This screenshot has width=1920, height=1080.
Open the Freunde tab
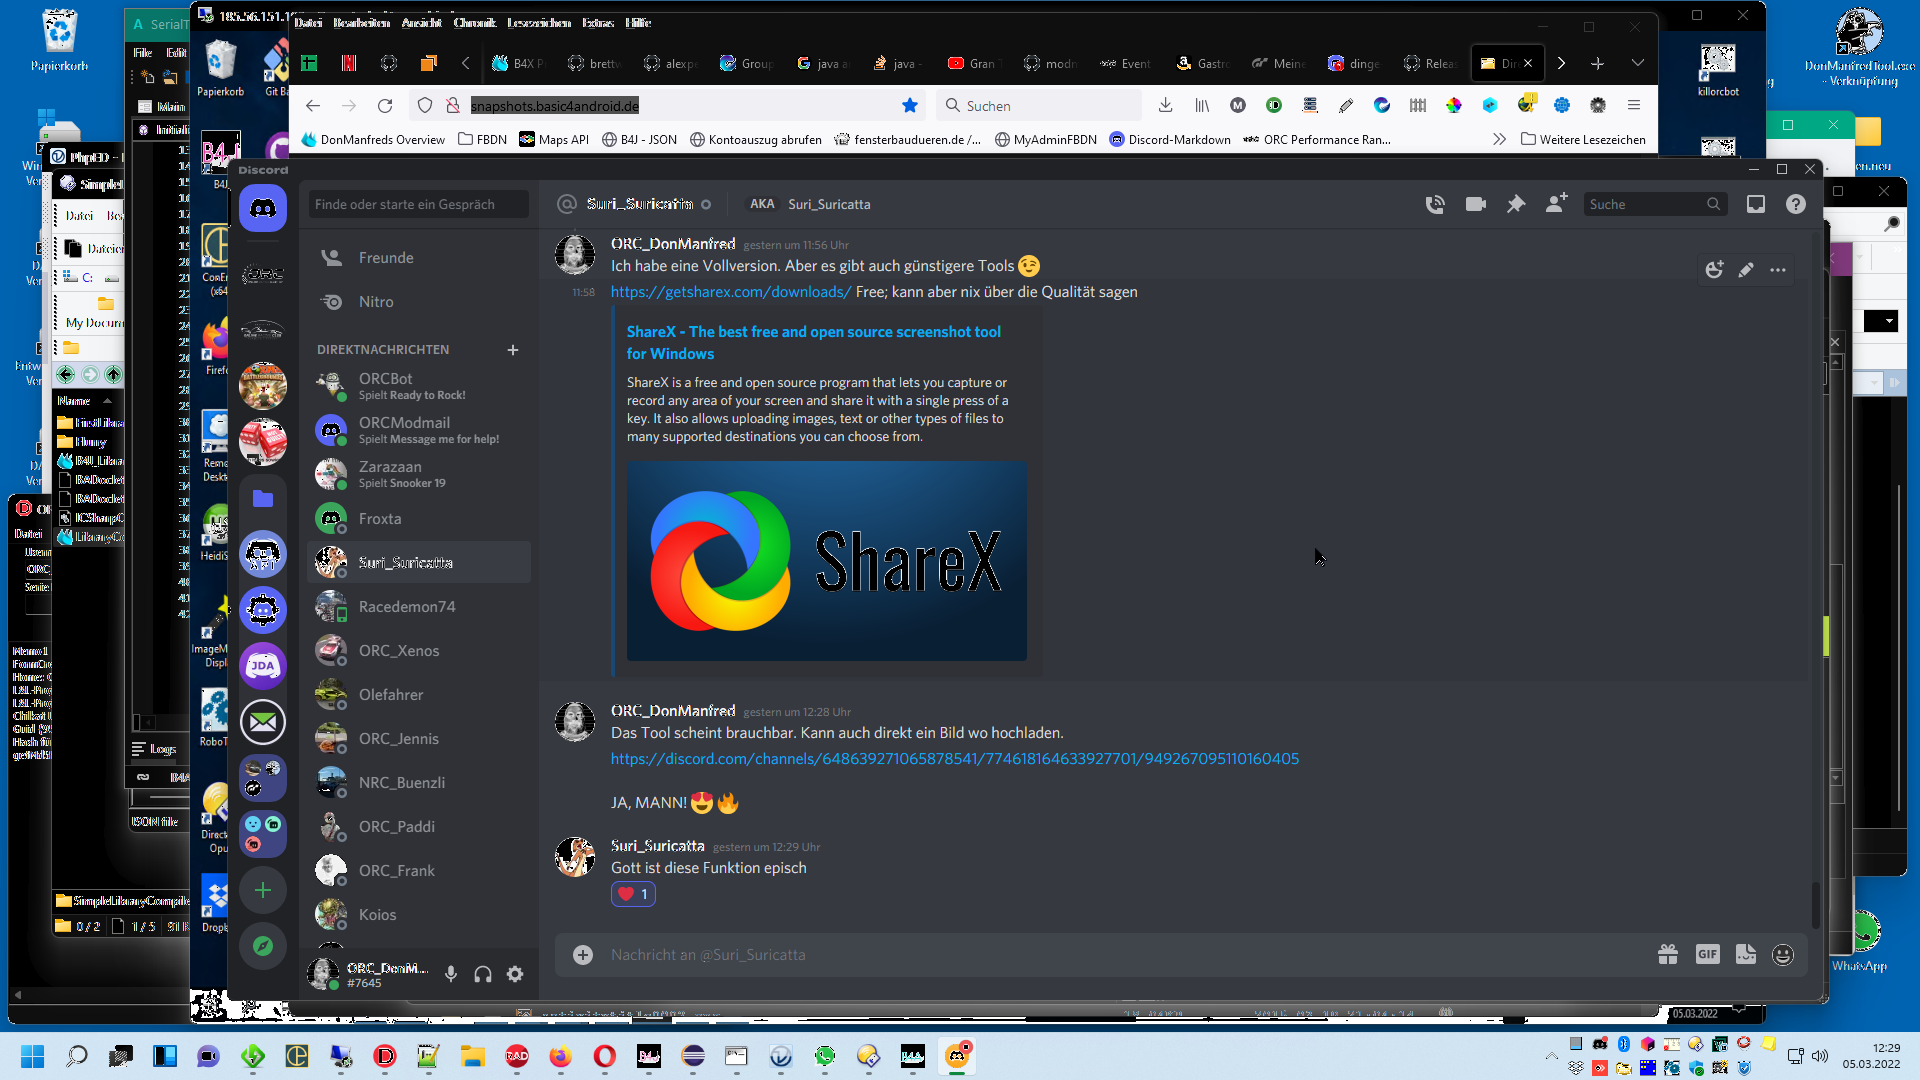click(x=385, y=258)
